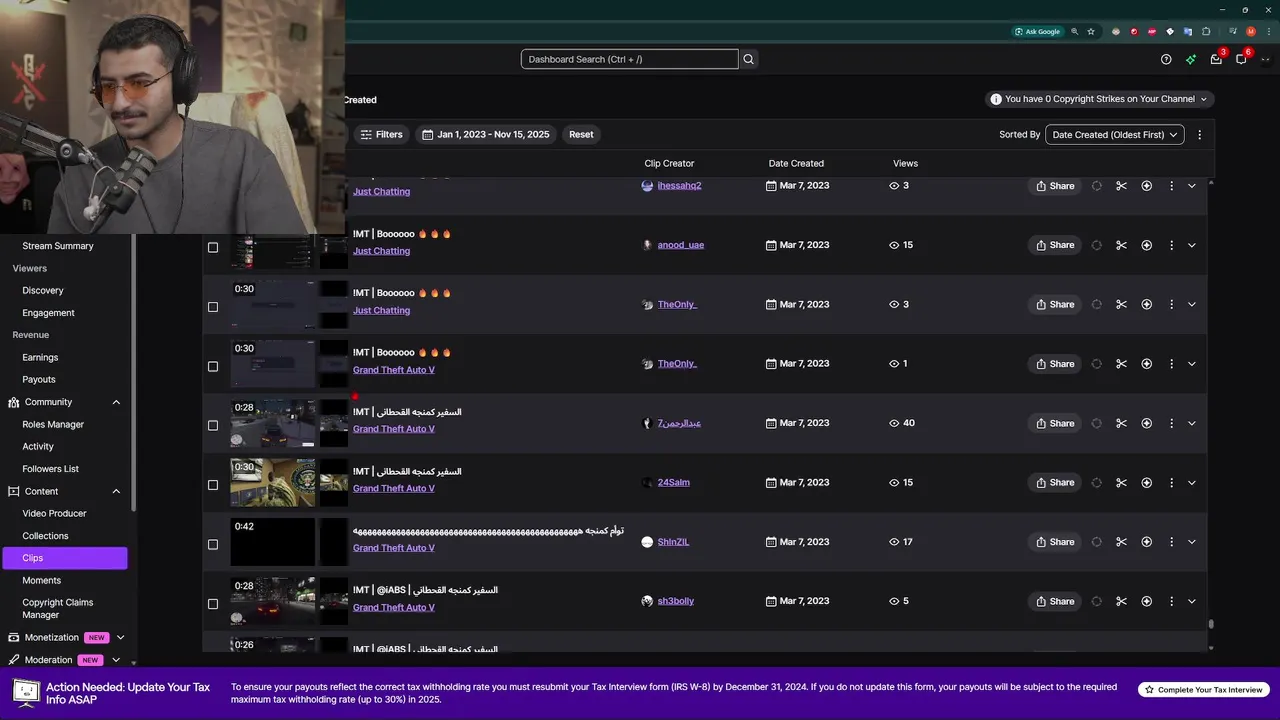Image resolution: width=1280 pixels, height=720 pixels.
Task: Click the scissors edit icon for ShinZIL clip
Action: pyautogui.click(x=1121, y=542)
